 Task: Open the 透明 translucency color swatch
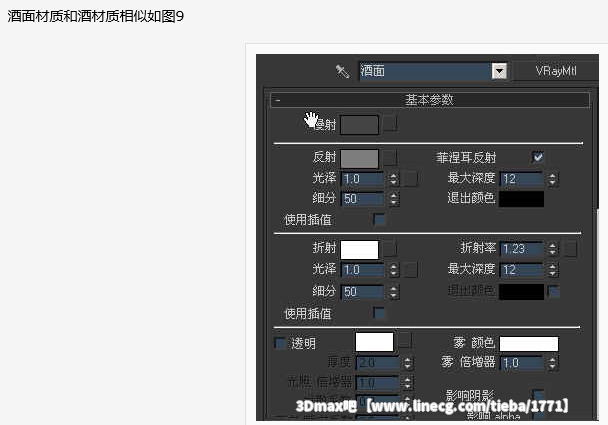tap(374, 342)
